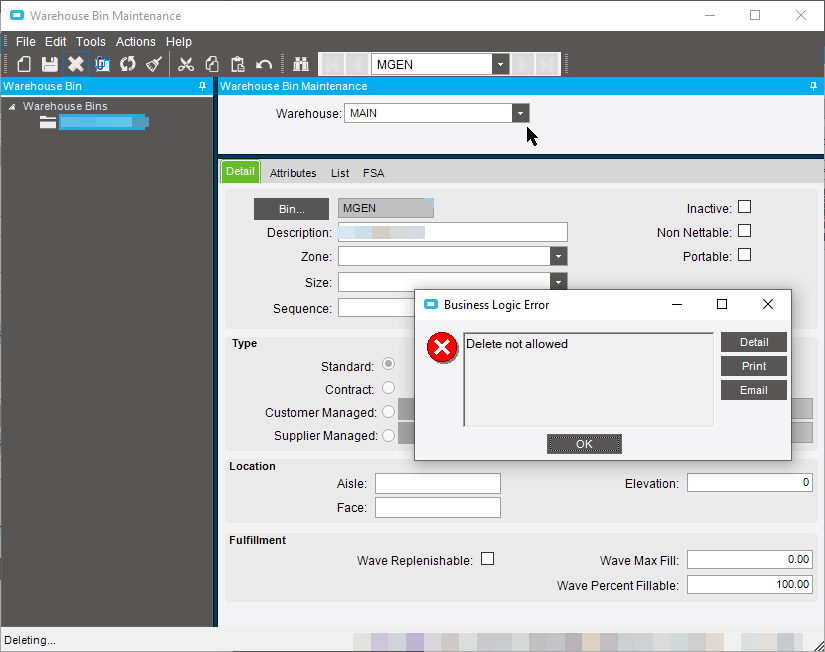The image size is (825, 652).
Task: Switch to the Attributes tab
Action: (x=293, y=173)
